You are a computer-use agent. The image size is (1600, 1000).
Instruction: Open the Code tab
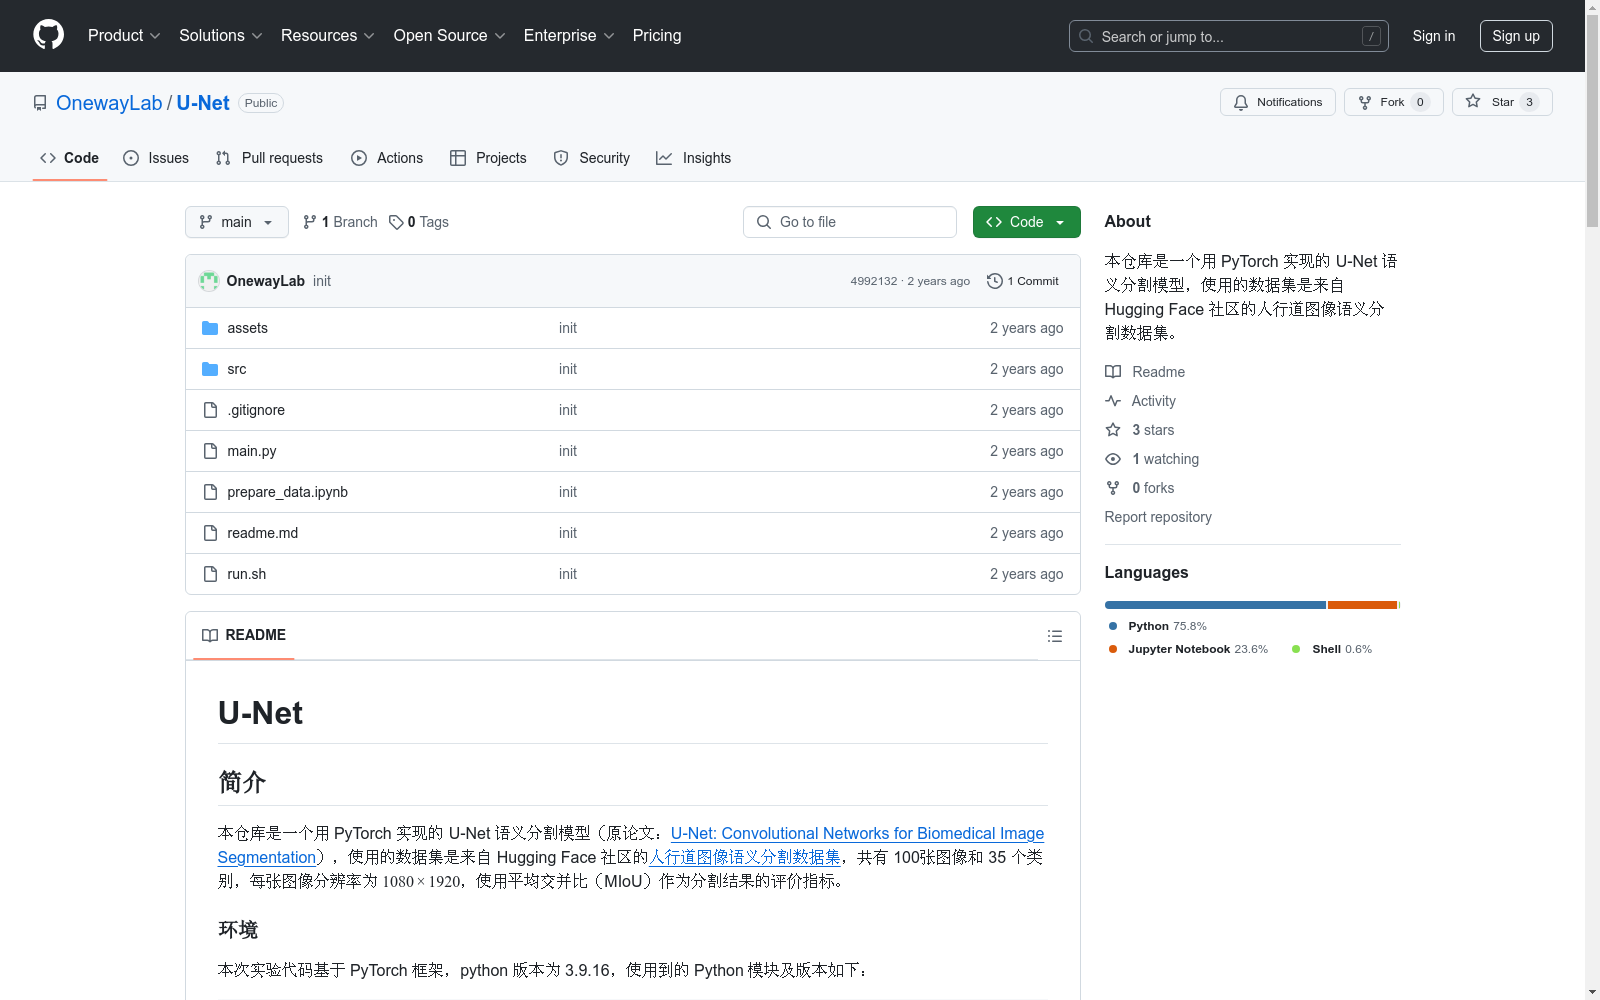click(x=70, y=158)
